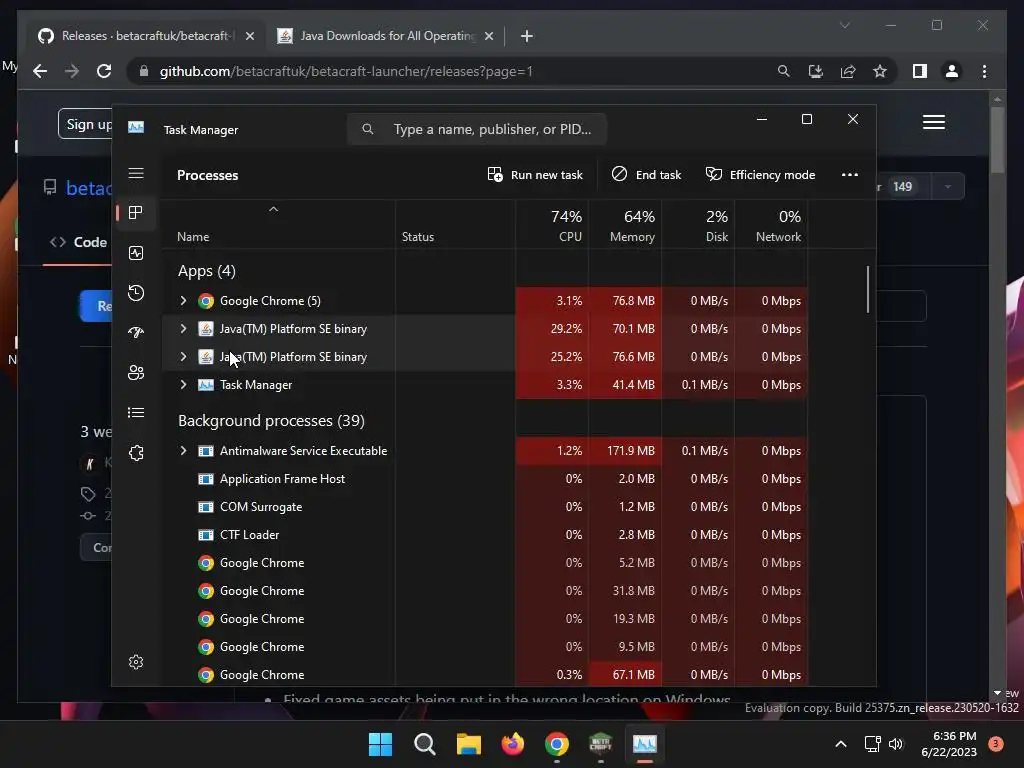Expand the Task Manager process row
1024x768 pixels.
[x=184, y=385]
